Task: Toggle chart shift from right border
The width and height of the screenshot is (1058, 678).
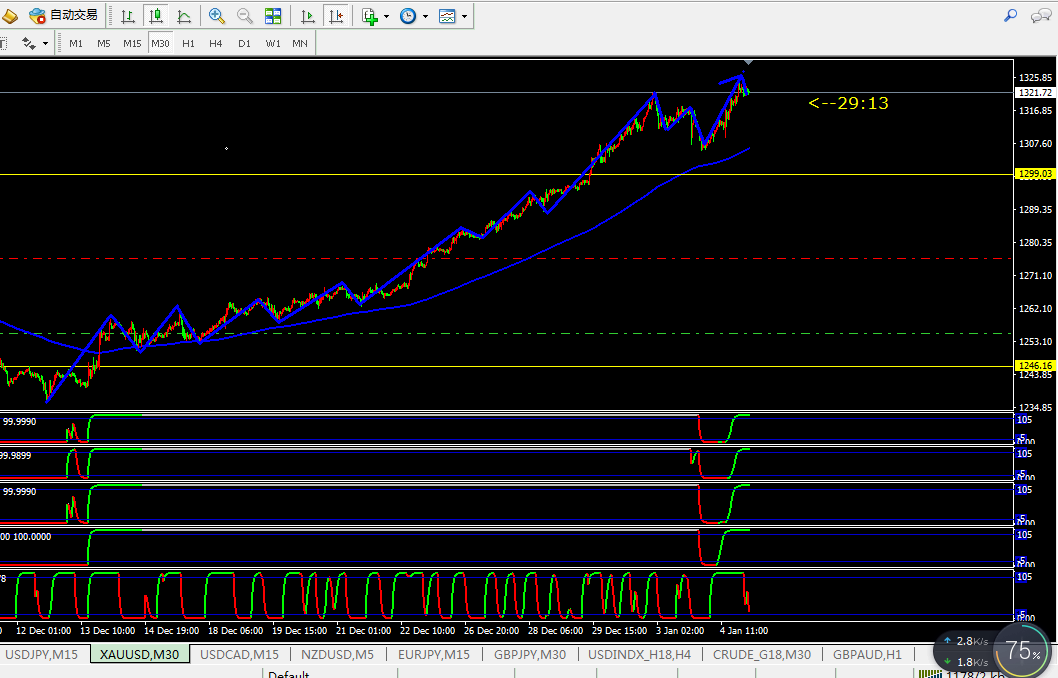Action: 335,16
